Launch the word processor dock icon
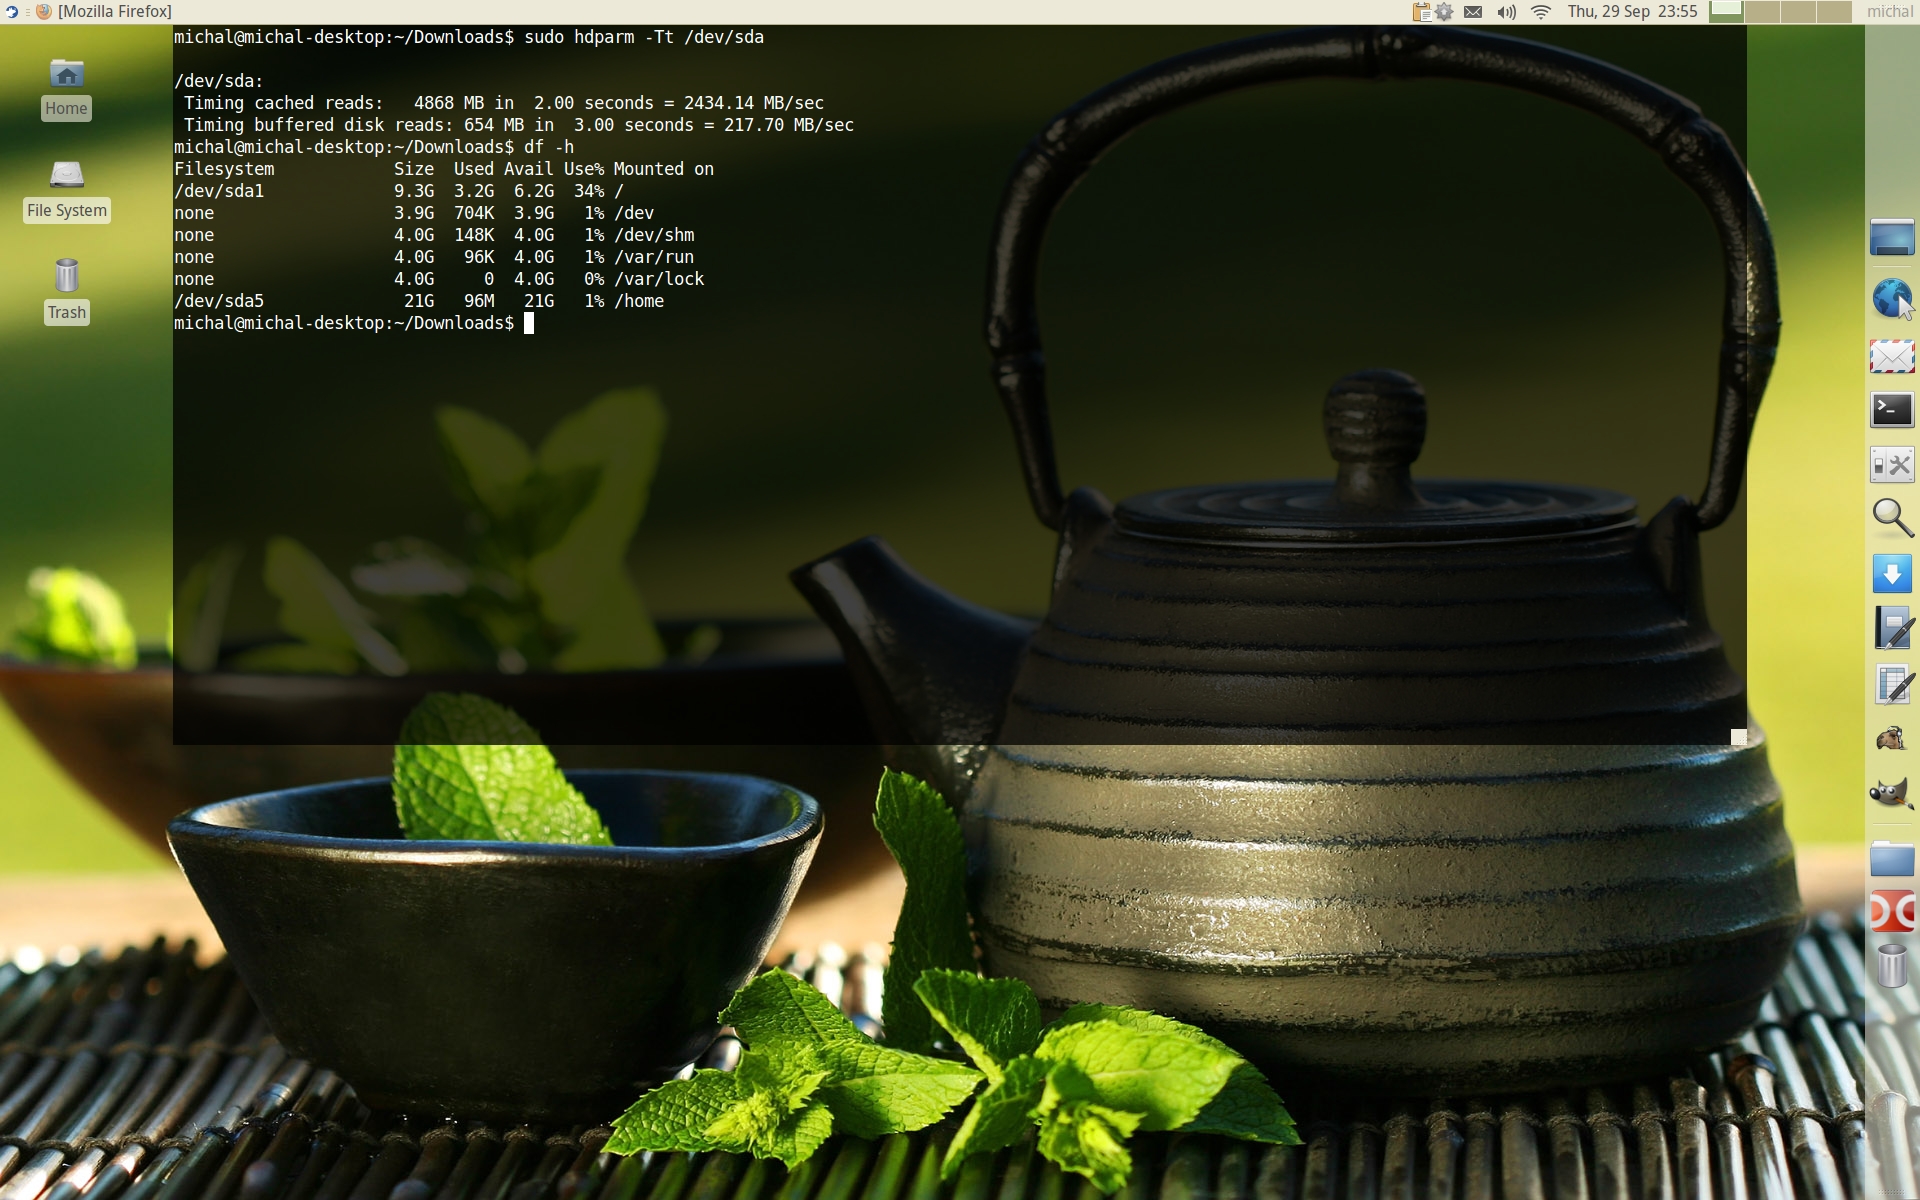 coord(1893,629)
